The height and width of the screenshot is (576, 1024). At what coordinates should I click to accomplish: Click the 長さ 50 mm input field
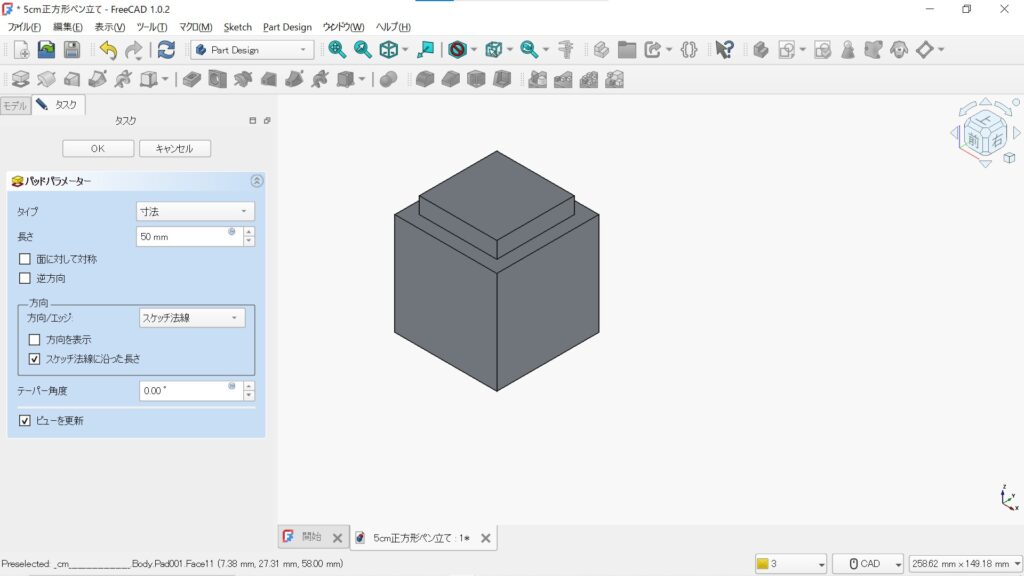185,237
